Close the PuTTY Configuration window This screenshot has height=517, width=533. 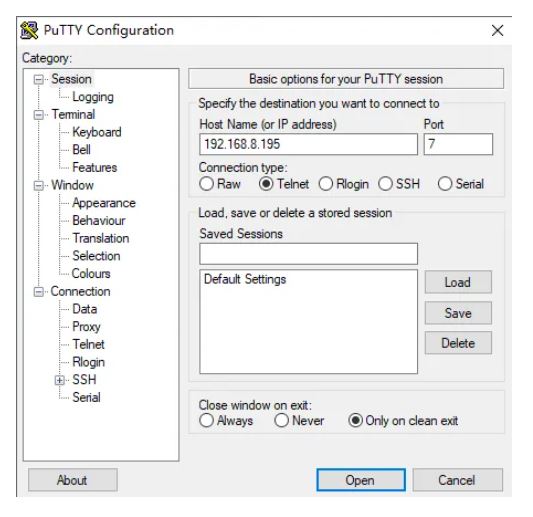click(x=497, y=31)
